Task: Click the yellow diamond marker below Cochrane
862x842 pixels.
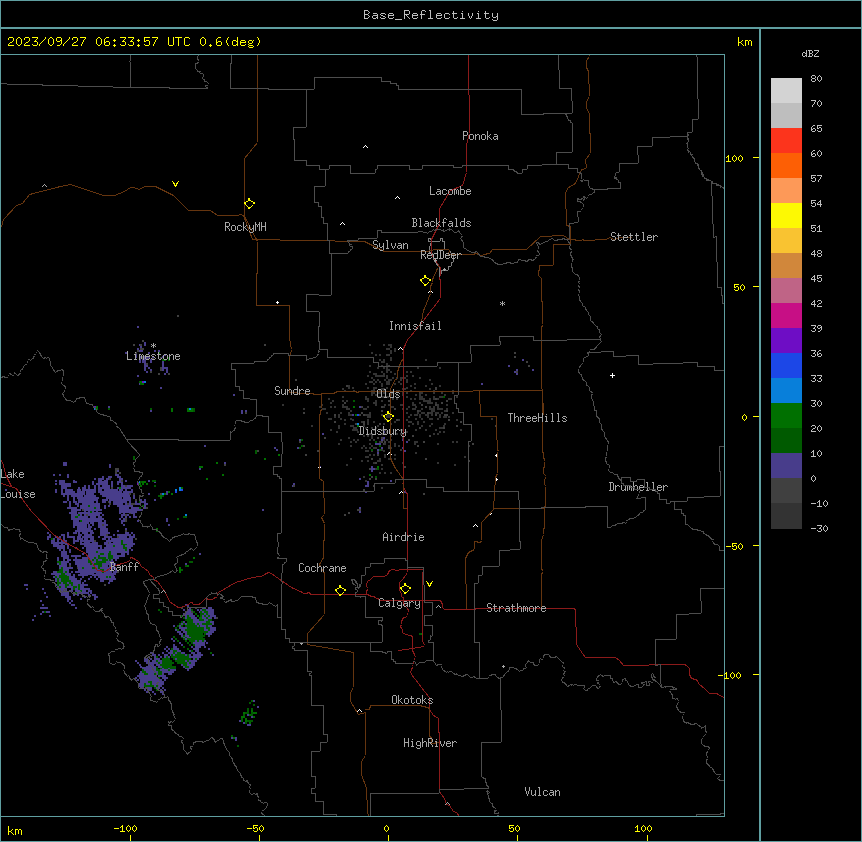Action: pos(340,590)
